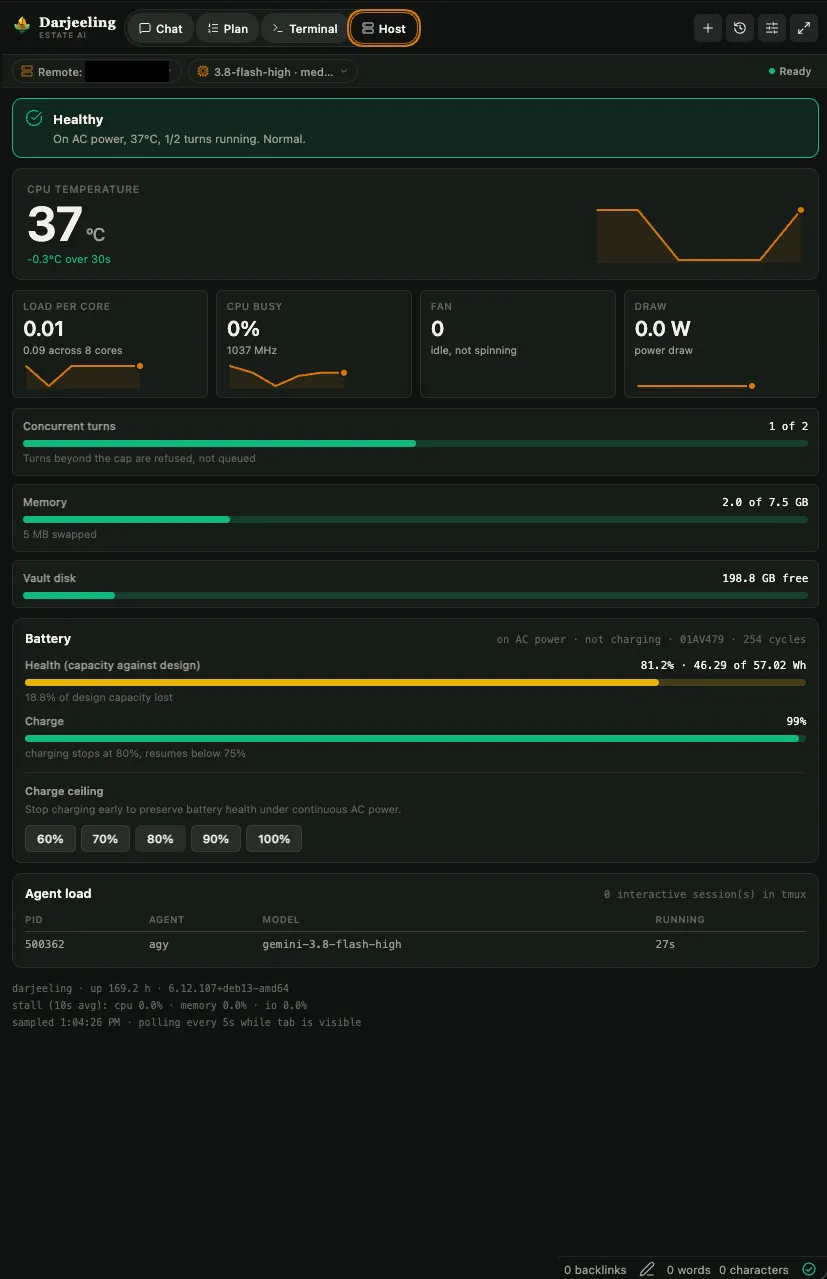Screen dimensions: 827x1279
Task: Click the pencil edit icon in status bar
Action: pos(647,1269)
